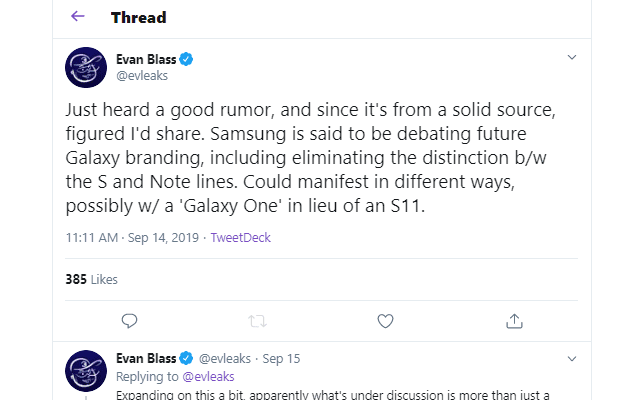617x400 pixels.
Task: Click the share tweet icon
Action: click(x=515, y=321)
